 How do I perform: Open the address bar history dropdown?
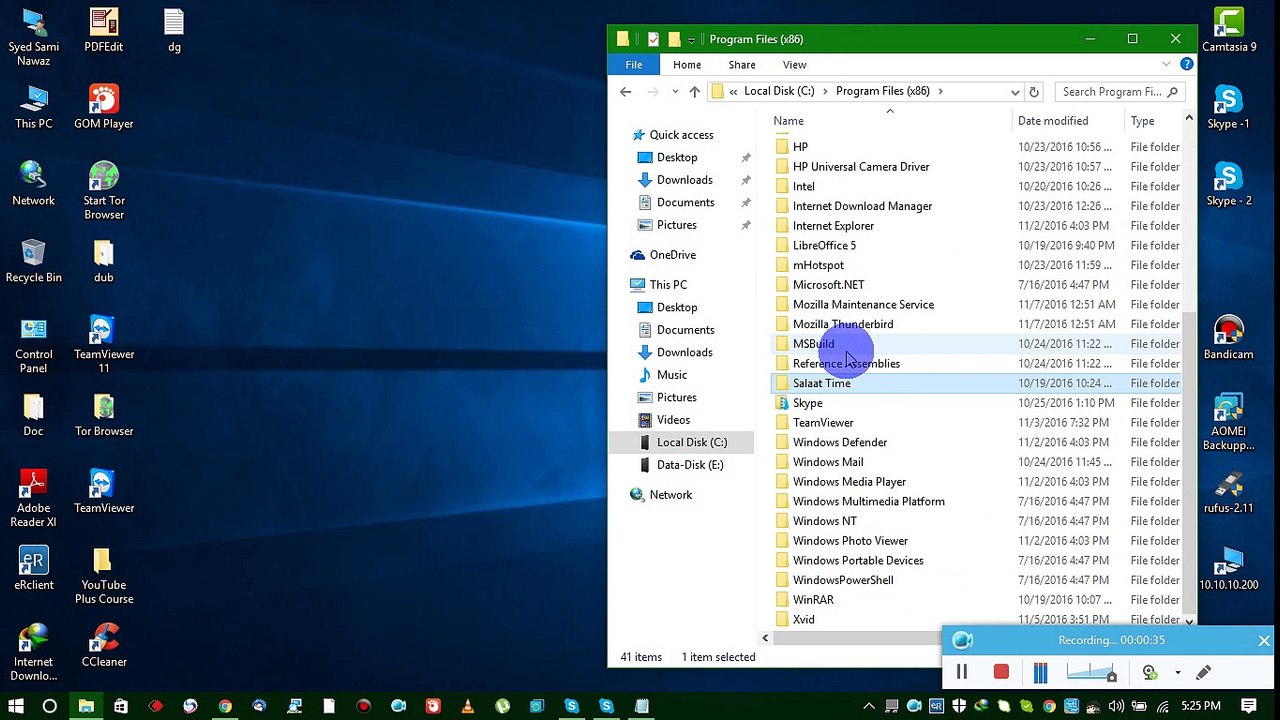coord(1015,92)
